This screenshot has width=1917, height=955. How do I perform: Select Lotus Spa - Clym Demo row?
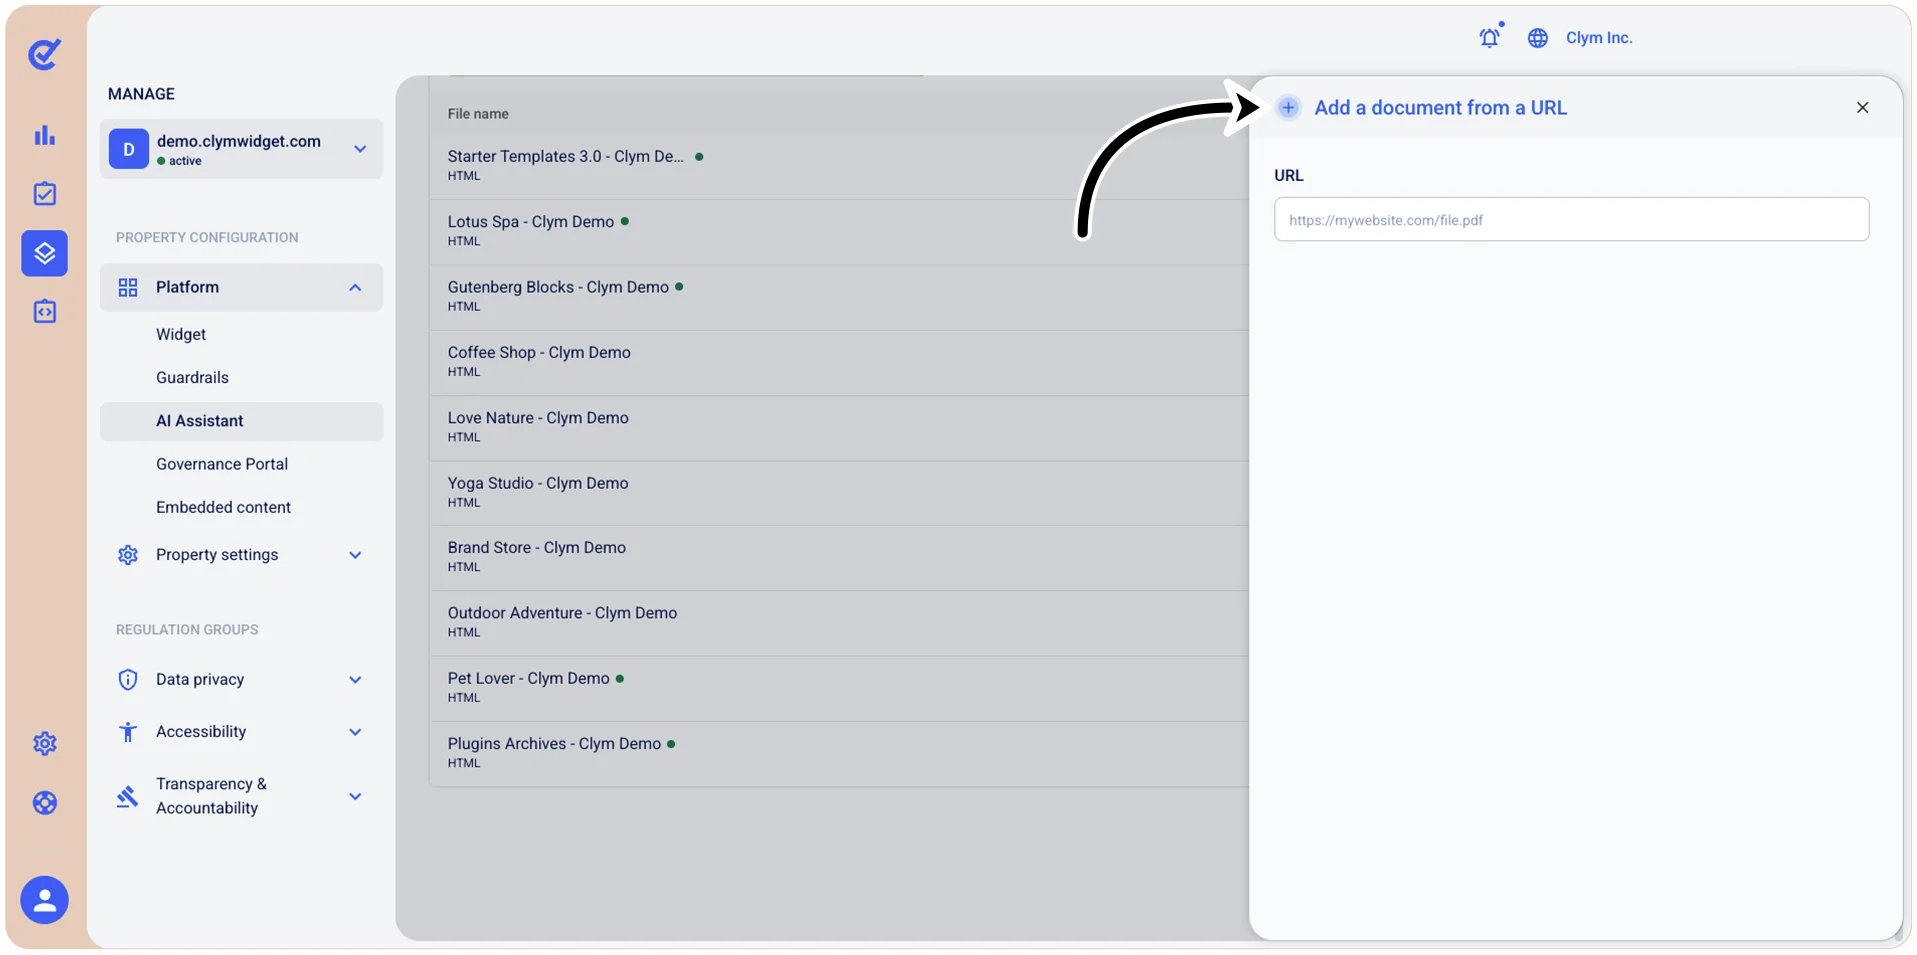click(x=839, y=231)
